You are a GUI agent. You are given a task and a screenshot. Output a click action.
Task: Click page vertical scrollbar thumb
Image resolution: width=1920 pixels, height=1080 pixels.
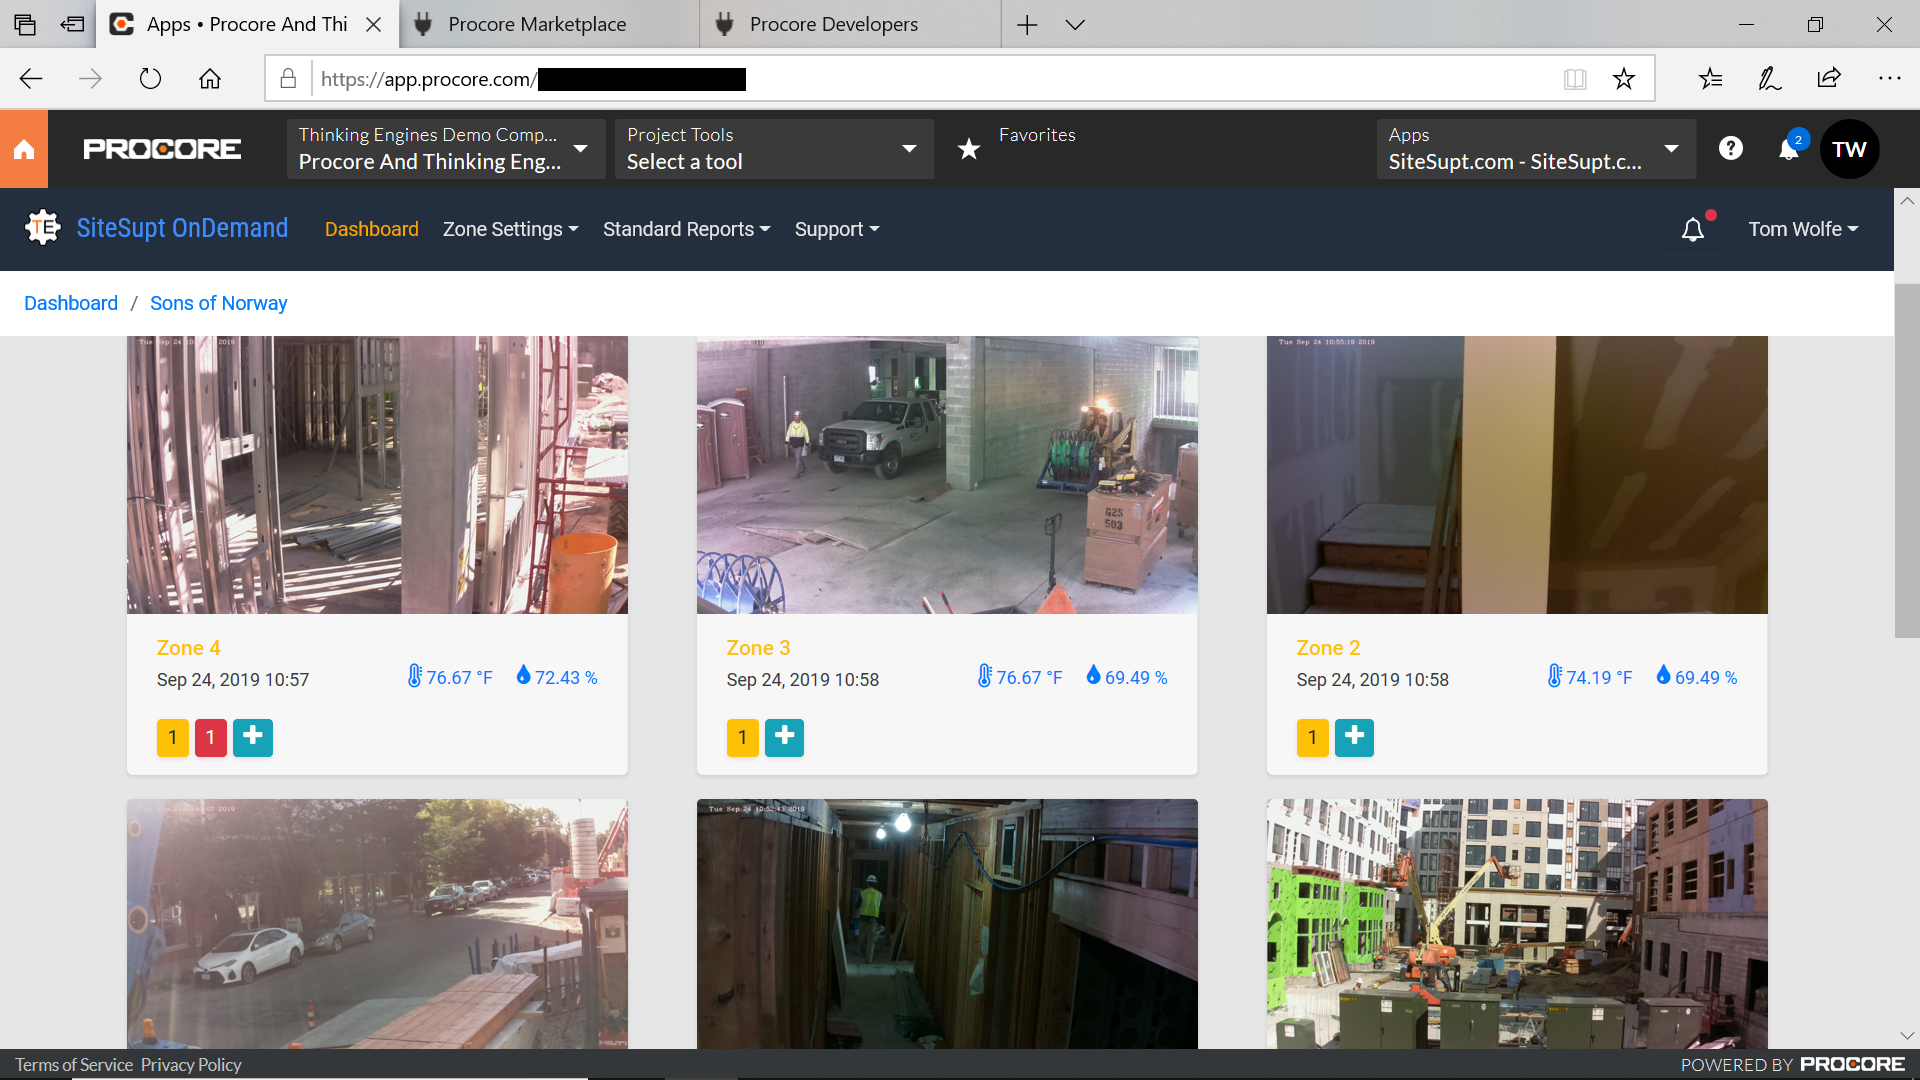click(1907, 460)
